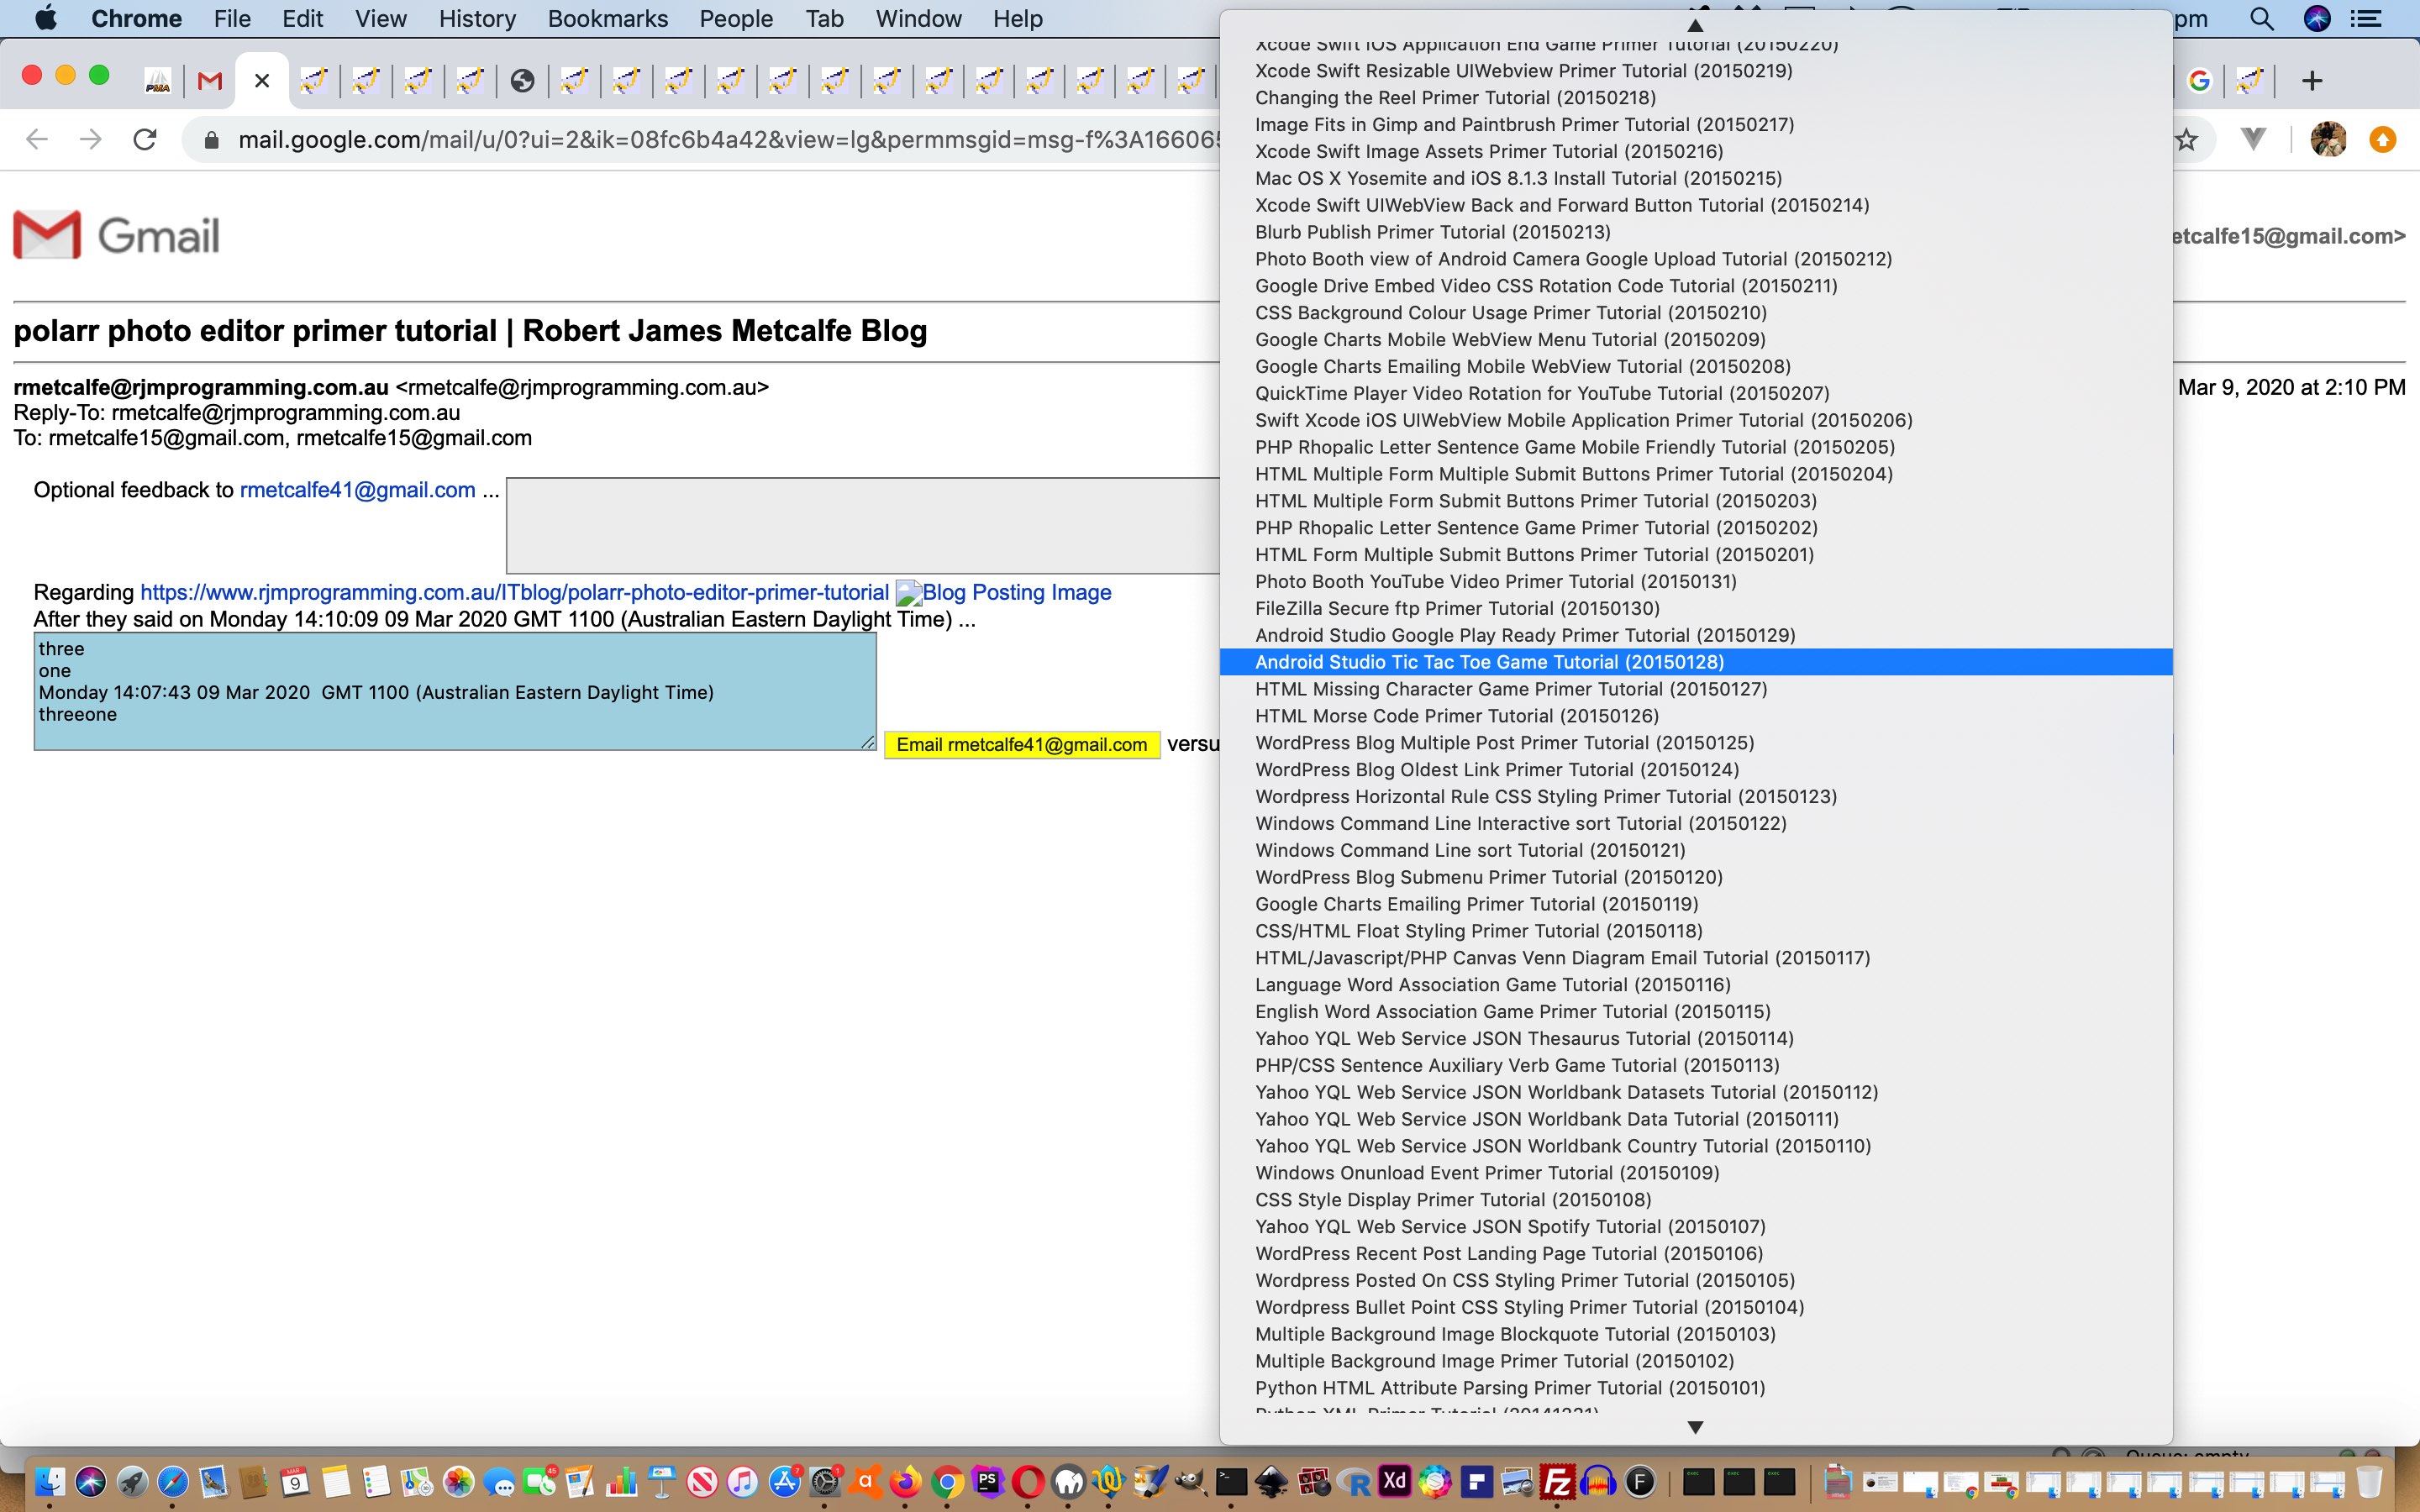Open the People menu

click(x=736, y=18)
